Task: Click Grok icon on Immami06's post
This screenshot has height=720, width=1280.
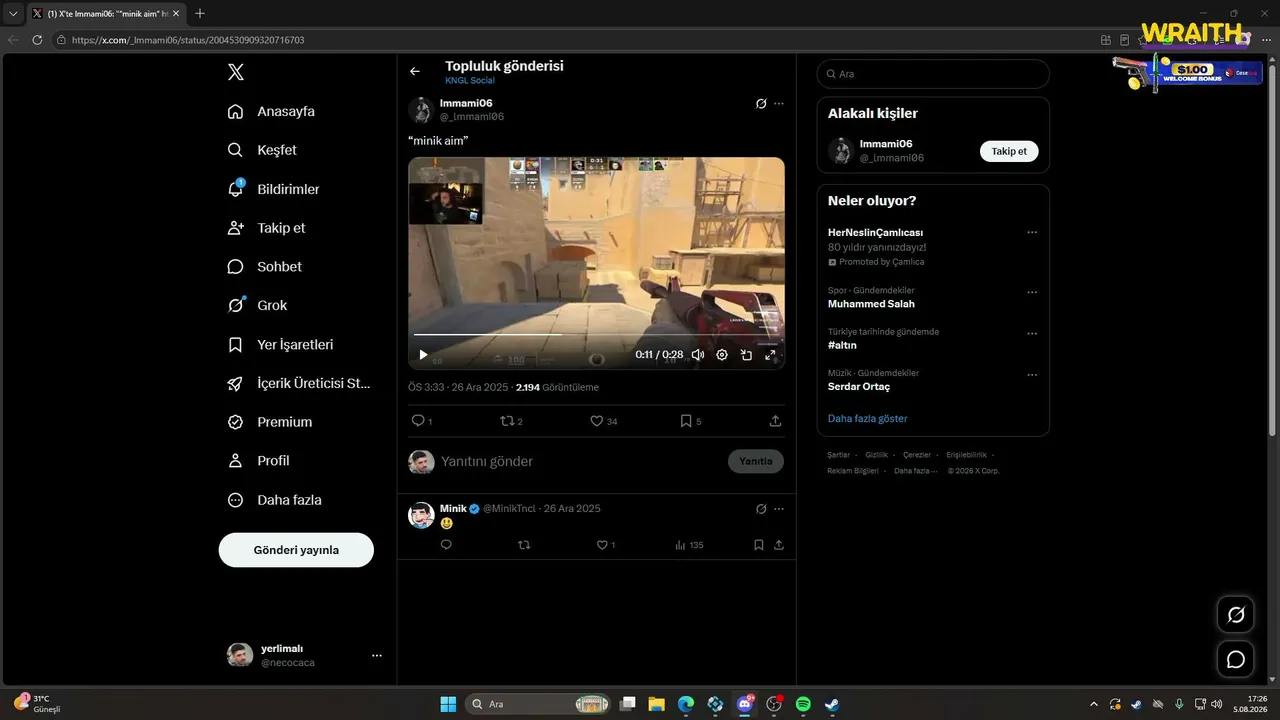Action: (761, 103)
